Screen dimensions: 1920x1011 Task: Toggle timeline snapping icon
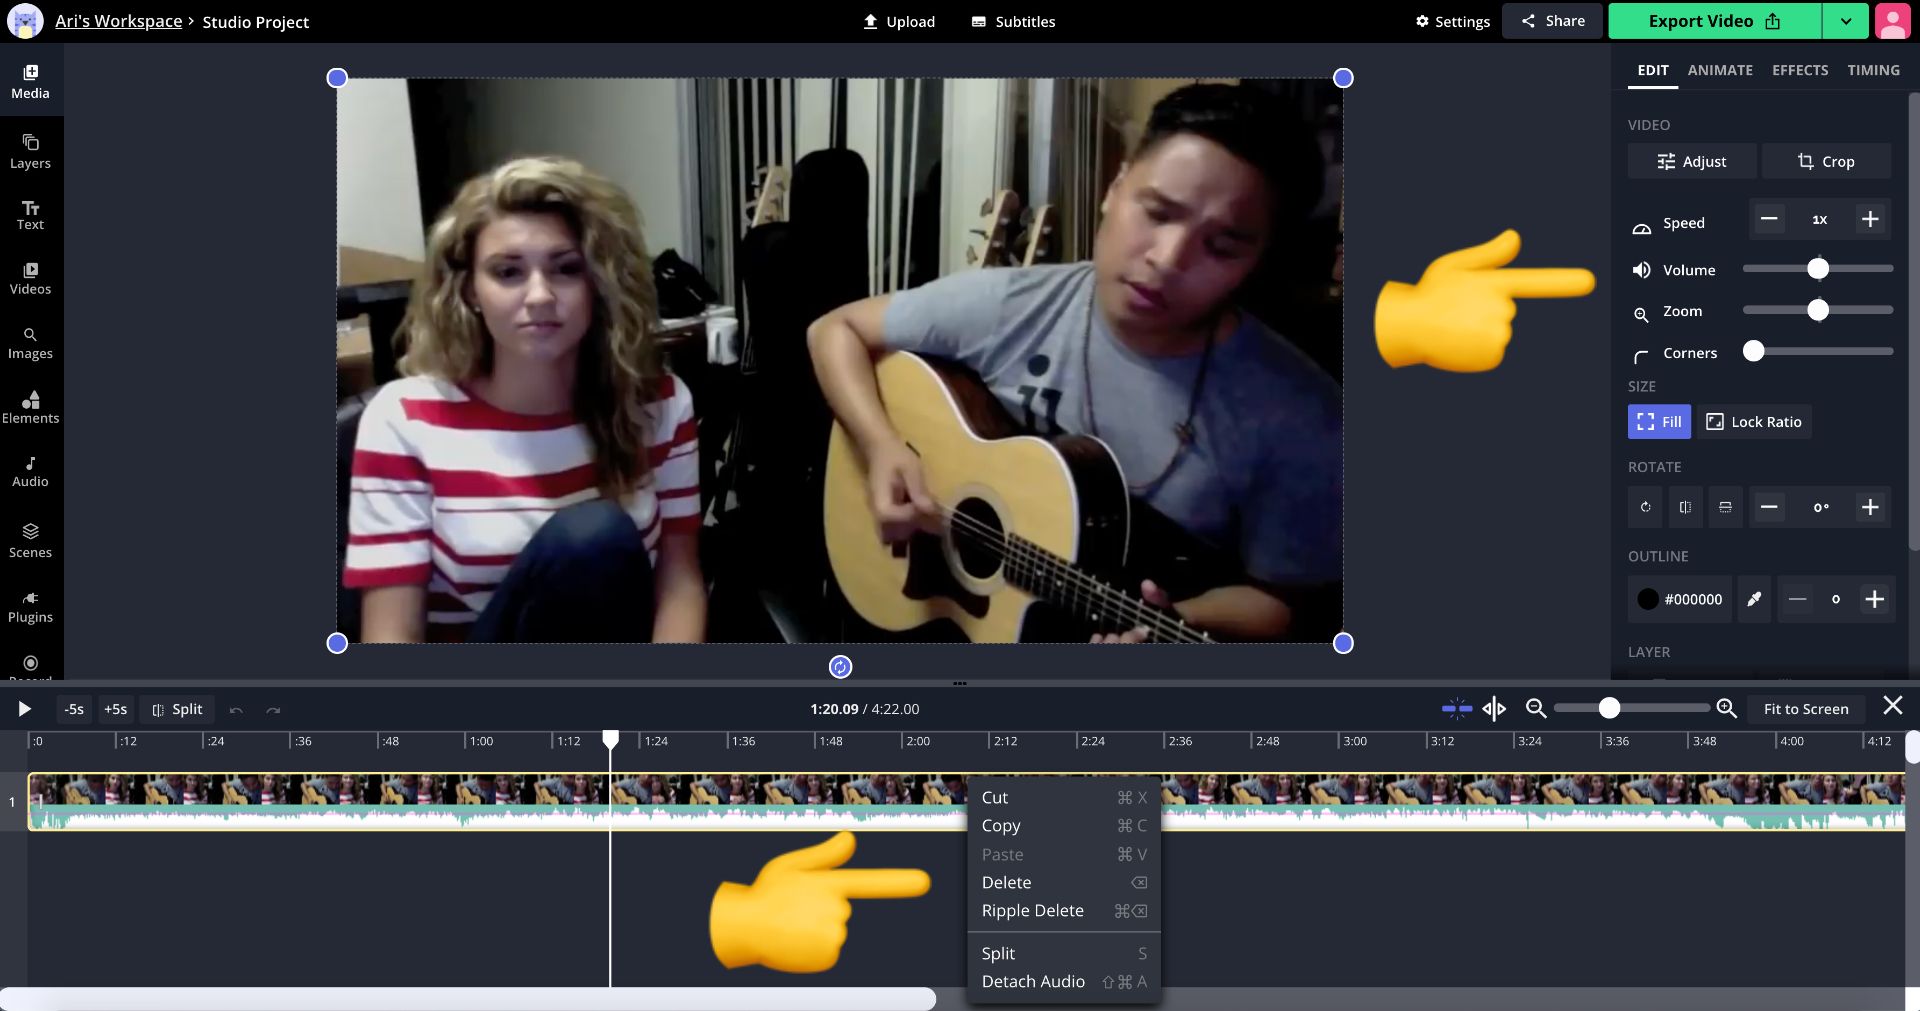tap(1456, 709)
